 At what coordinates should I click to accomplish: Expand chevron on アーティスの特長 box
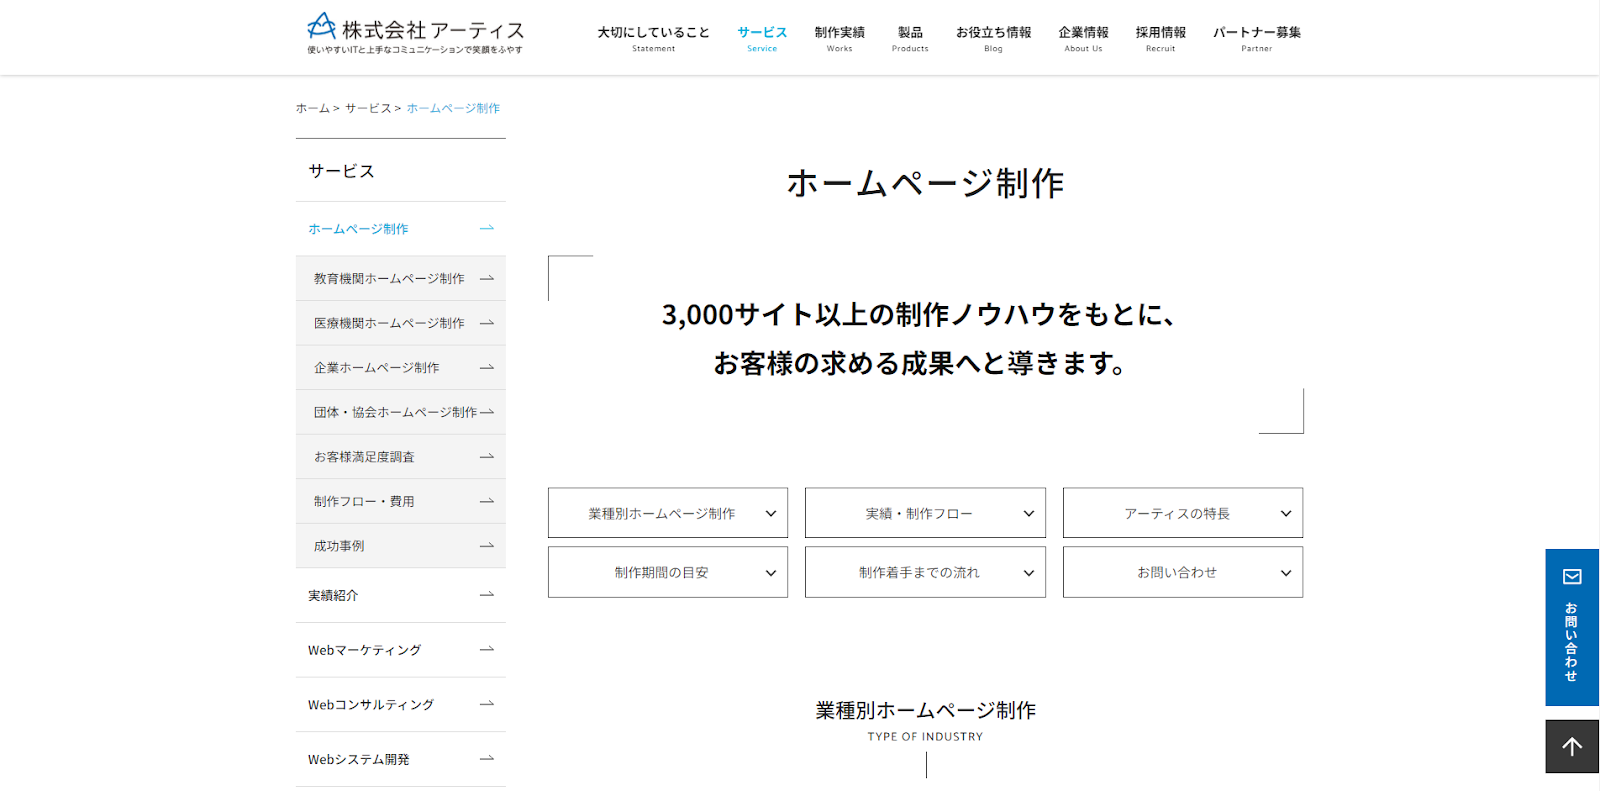tap(1286, 514)
